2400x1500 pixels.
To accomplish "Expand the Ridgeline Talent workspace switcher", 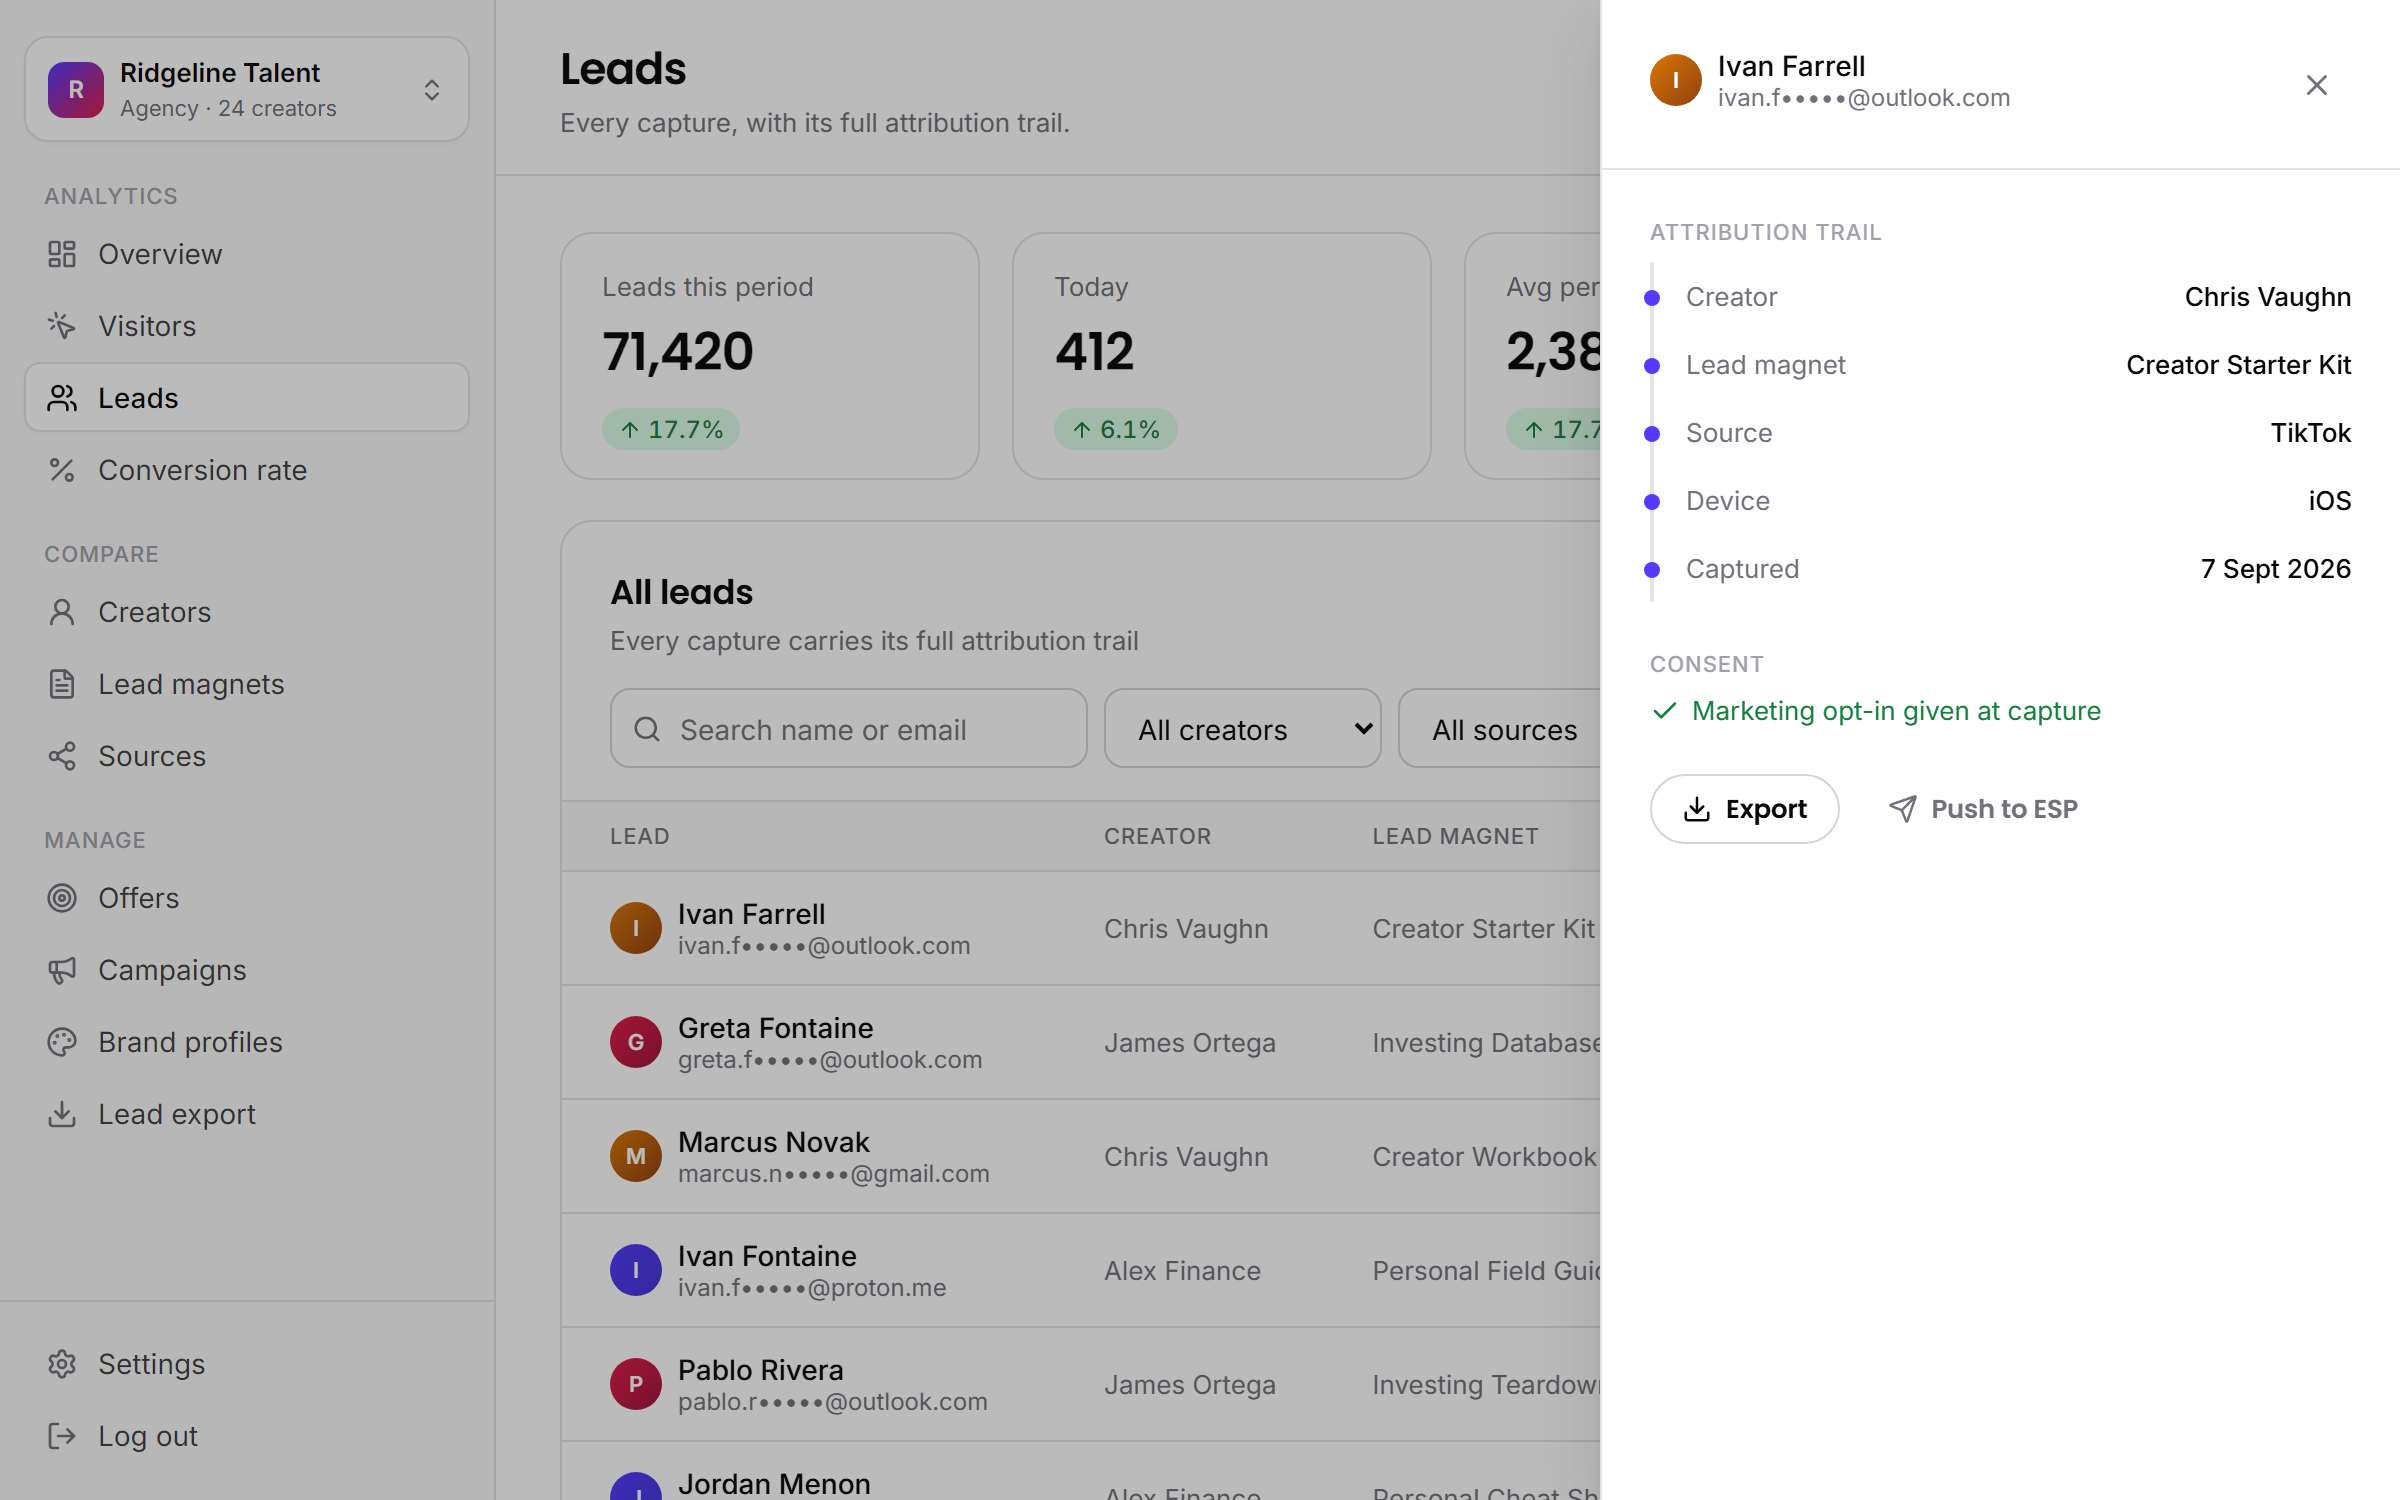I will [247, 89].
